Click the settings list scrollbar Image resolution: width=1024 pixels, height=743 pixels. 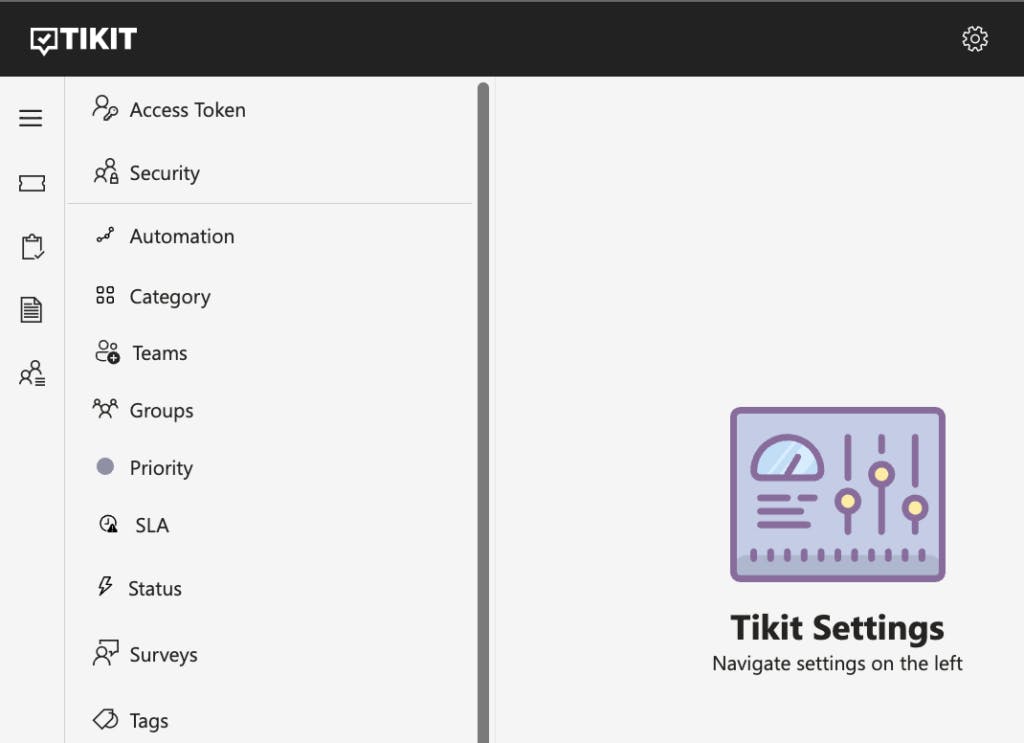point(483,400)
